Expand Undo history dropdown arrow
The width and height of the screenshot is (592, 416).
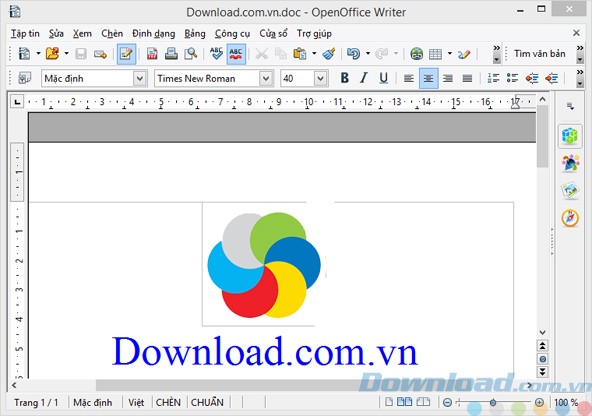coord(368,54)
